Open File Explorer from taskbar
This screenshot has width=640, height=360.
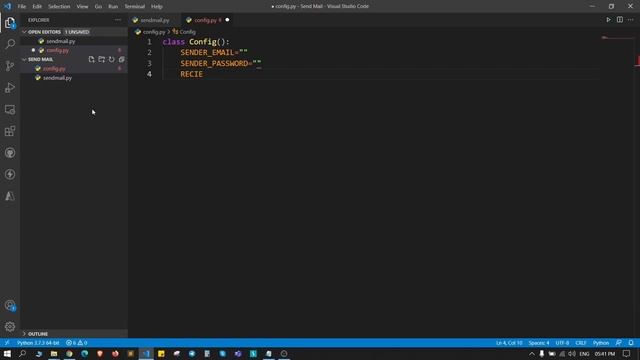click(x=54, y=354)
